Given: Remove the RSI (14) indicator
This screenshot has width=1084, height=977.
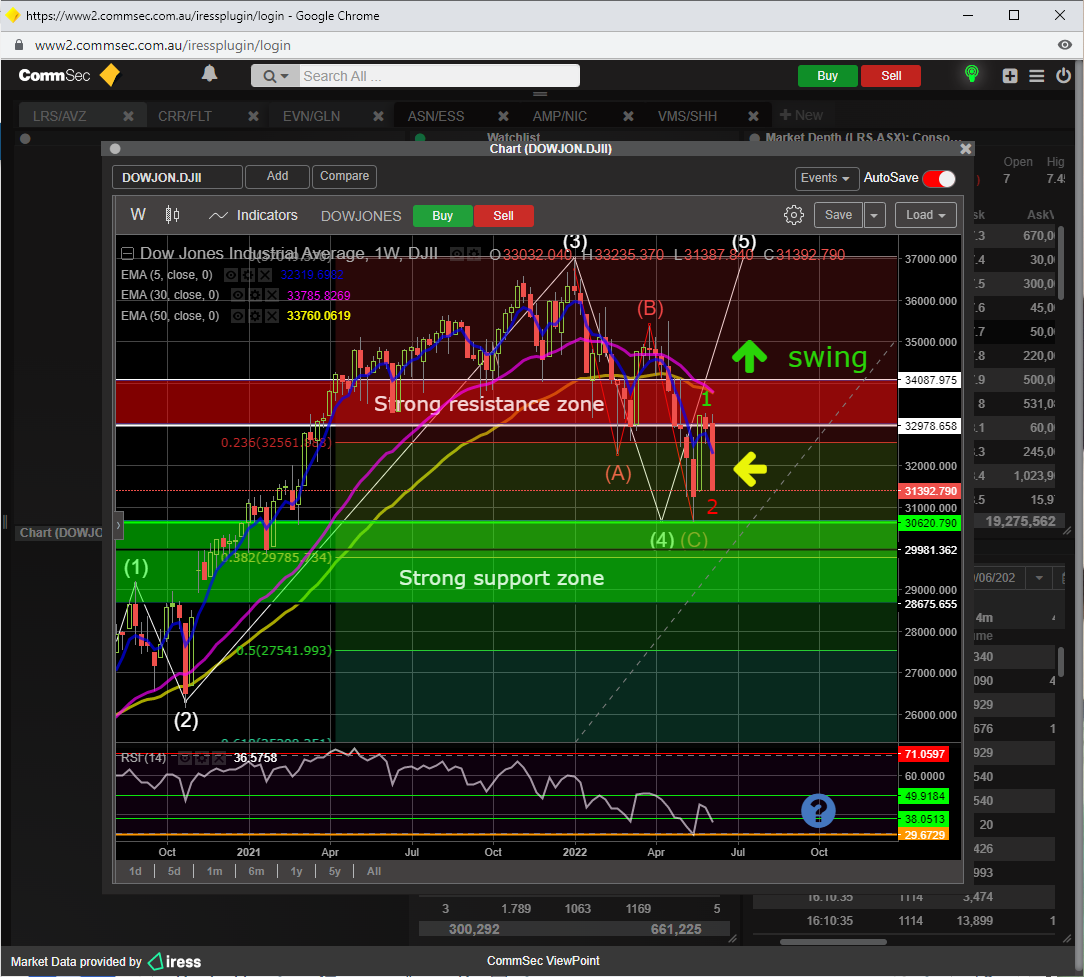Looking at the screenshot, I should [x=218, y=759].
